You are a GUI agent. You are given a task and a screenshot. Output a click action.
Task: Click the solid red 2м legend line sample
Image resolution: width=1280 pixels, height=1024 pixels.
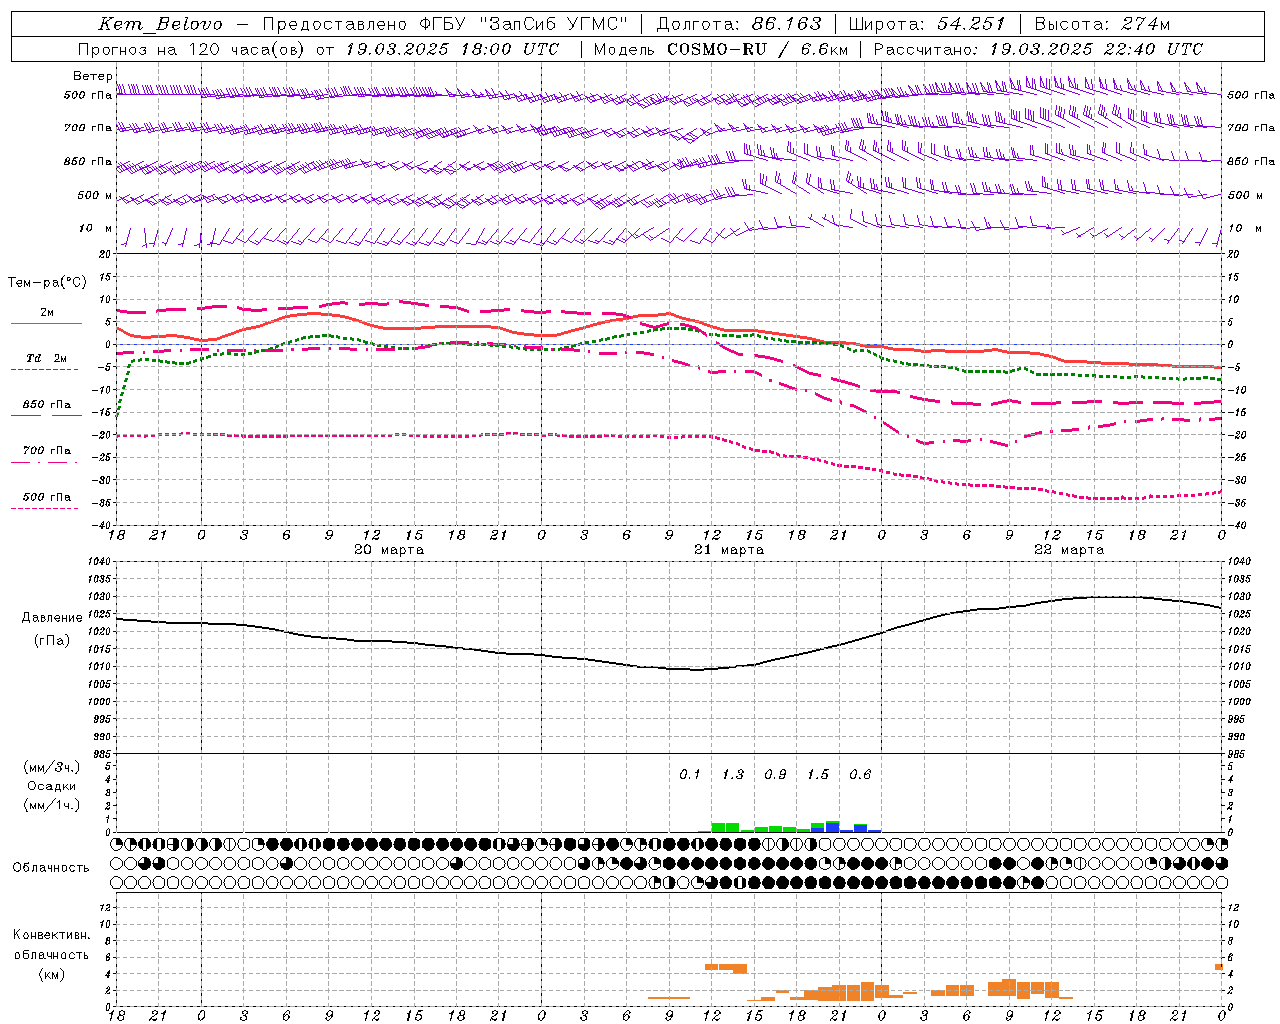[46, 323]
